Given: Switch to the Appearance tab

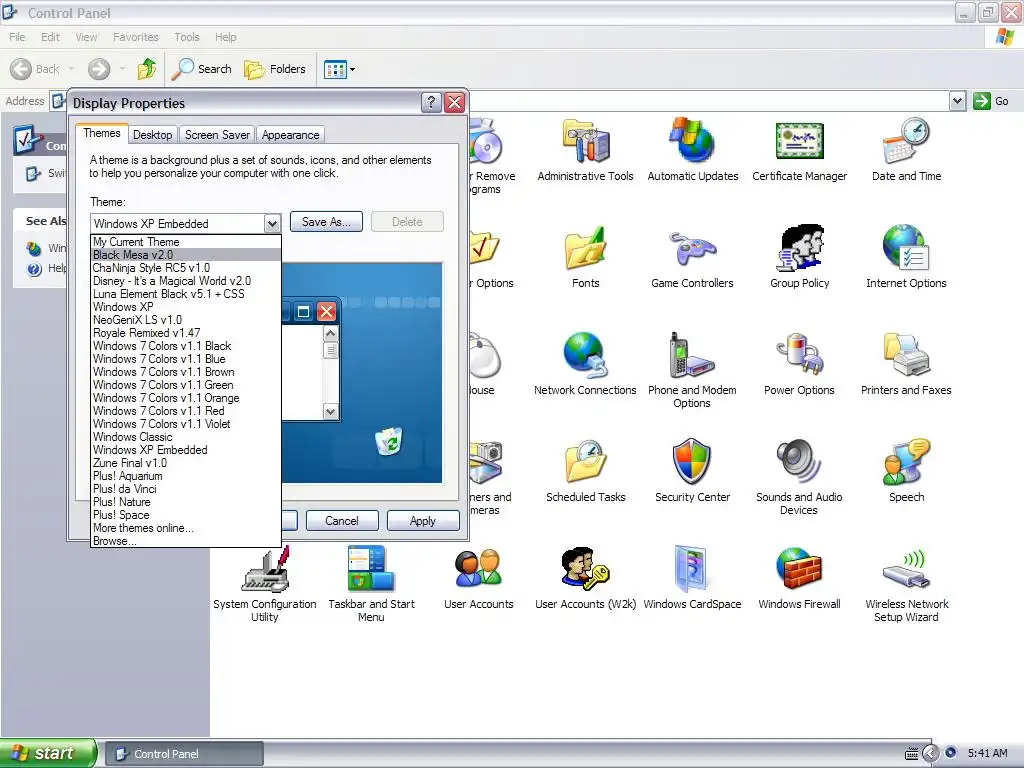Looking at the screenshot, I should click(x=291, y=135).
